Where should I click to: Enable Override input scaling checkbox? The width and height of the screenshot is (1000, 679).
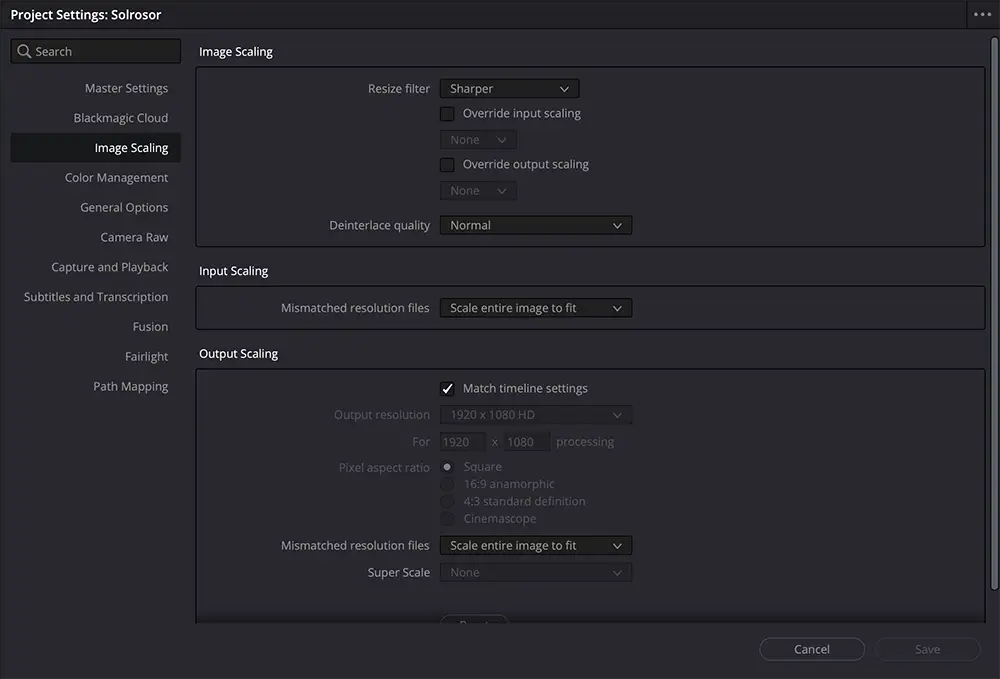tap(447, 113)
